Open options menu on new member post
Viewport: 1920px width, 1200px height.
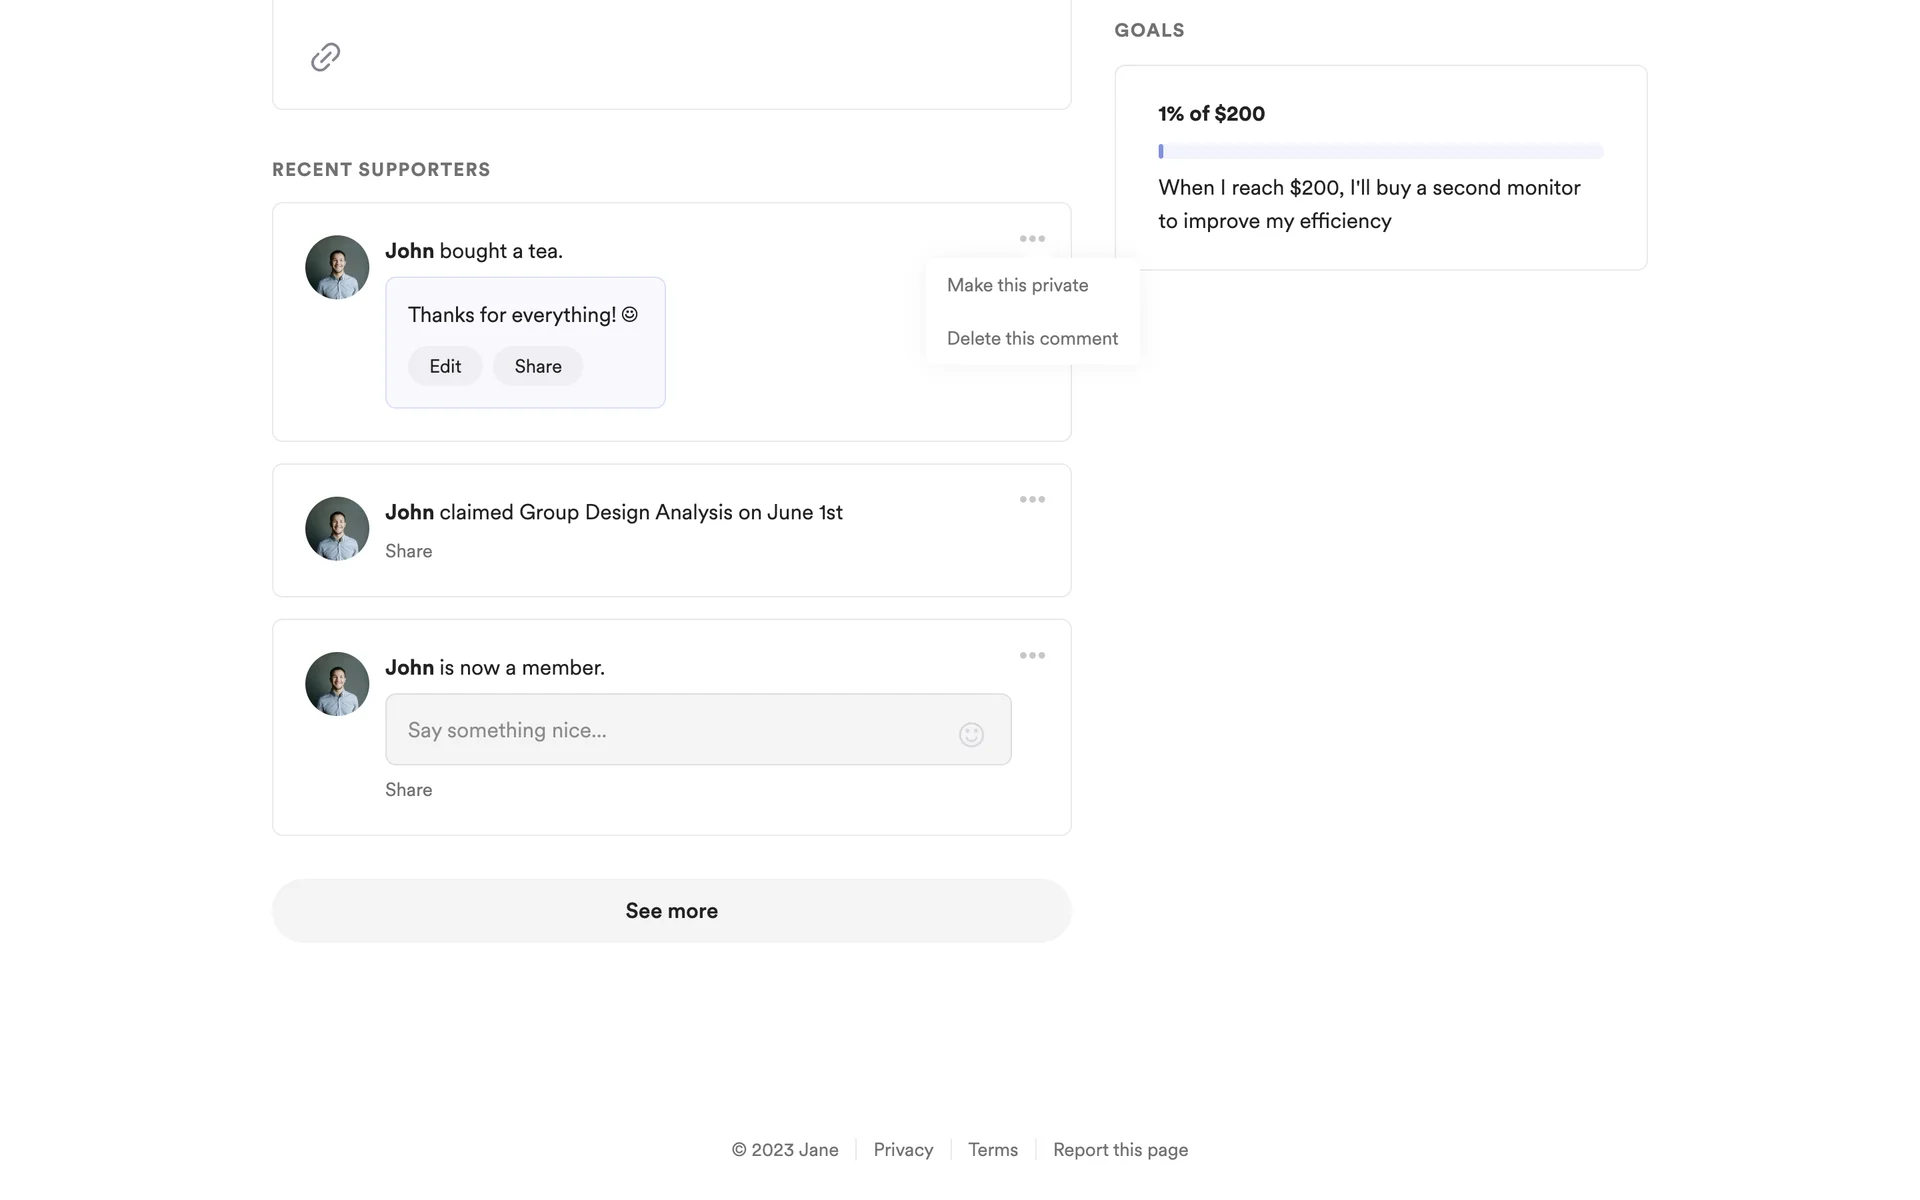pos(1032,656)
